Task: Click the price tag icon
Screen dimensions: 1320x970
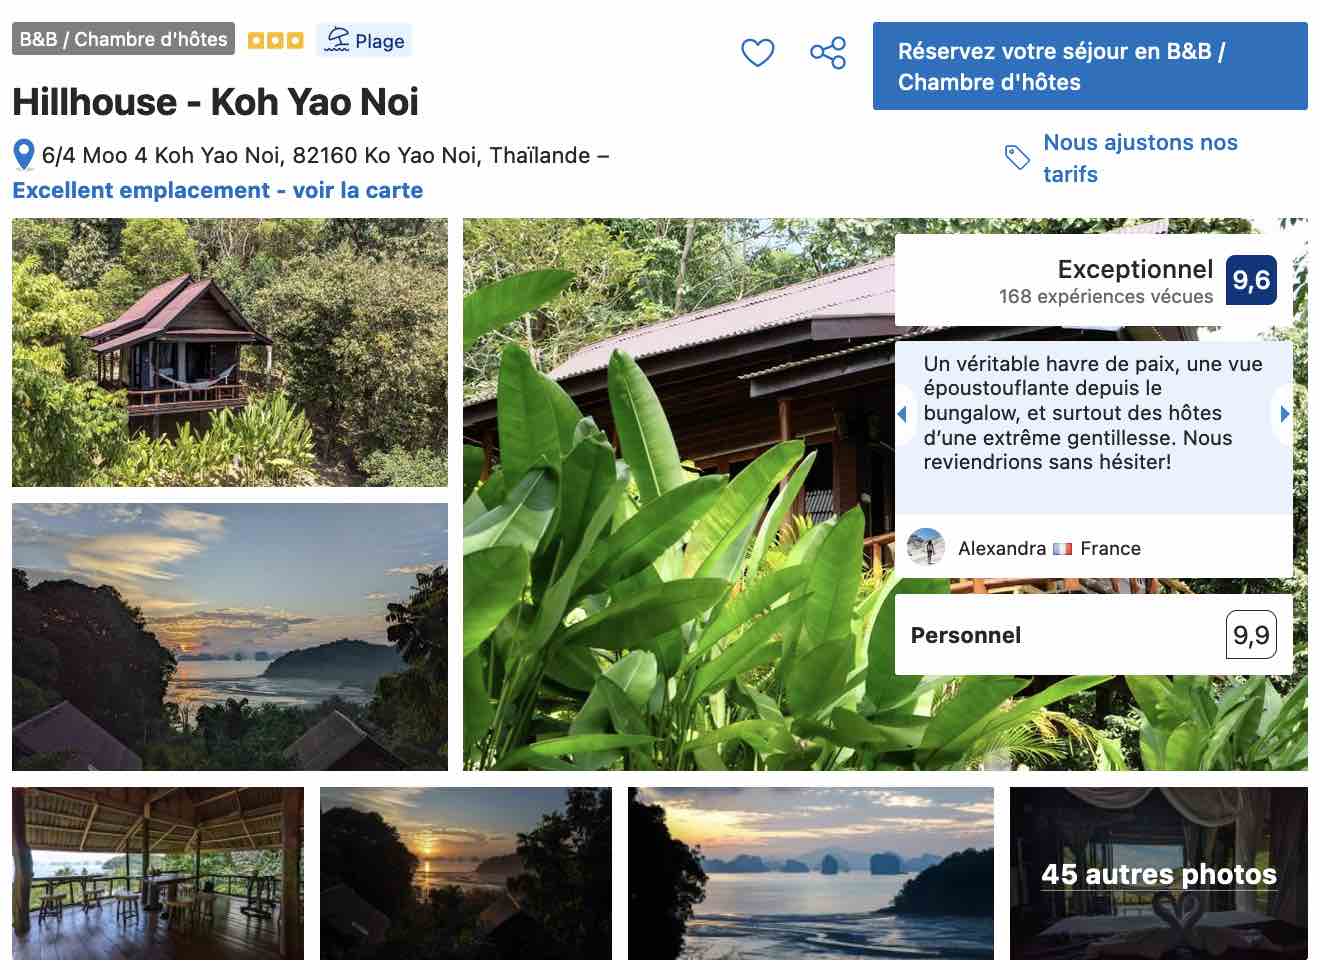Action: 1017,157
